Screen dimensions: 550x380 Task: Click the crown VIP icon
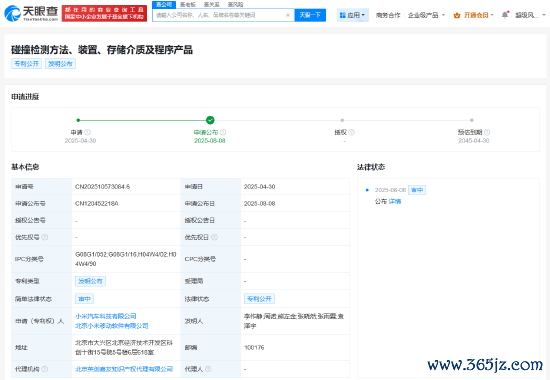click(457, 15)
